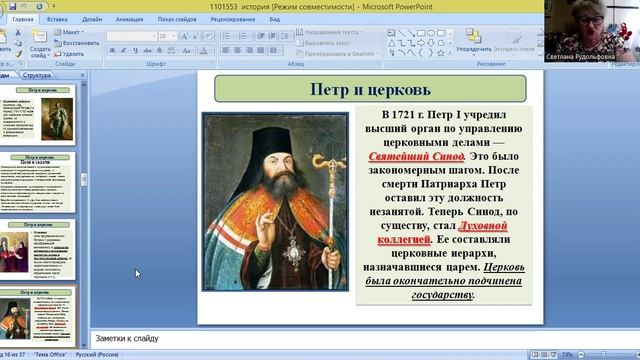Open the Рецензирование ribbon tab
The image size is (640, 360).
[x=233, y=19]
